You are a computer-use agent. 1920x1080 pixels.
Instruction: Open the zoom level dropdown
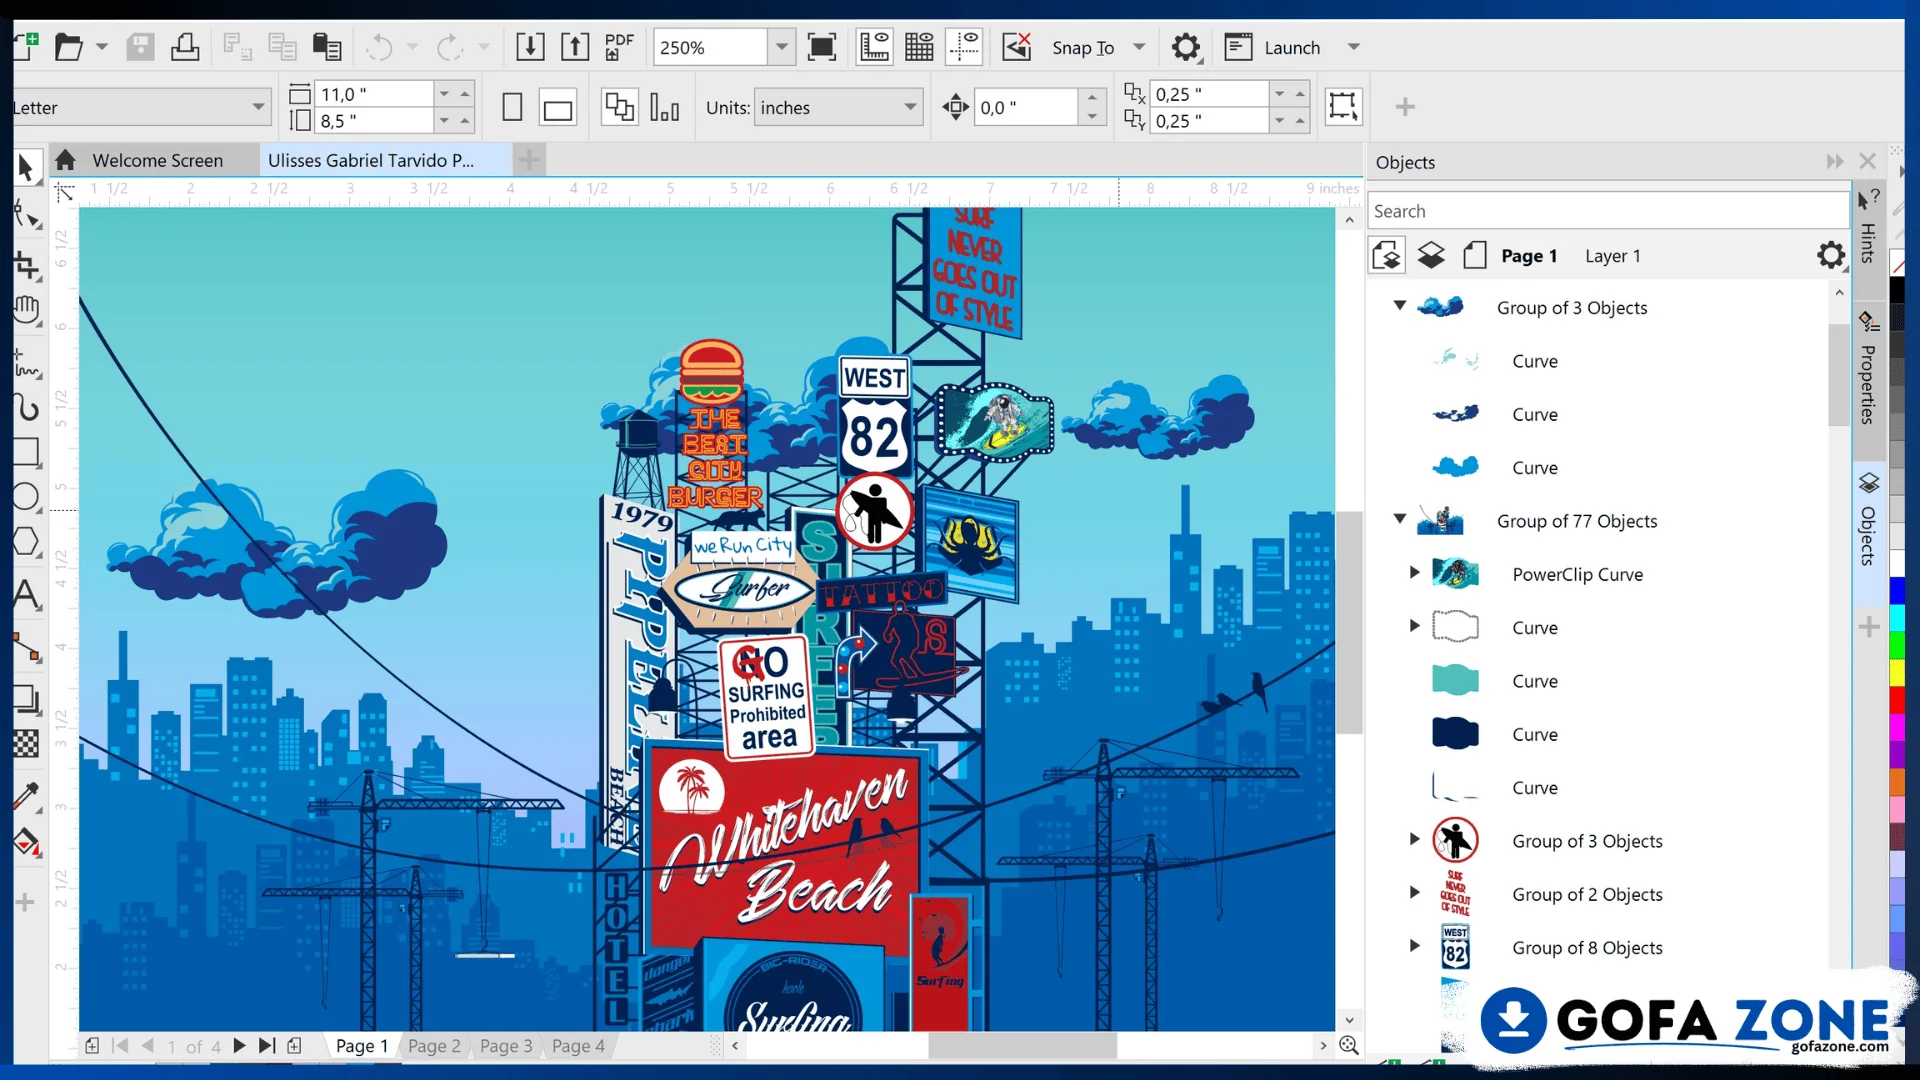782,47
